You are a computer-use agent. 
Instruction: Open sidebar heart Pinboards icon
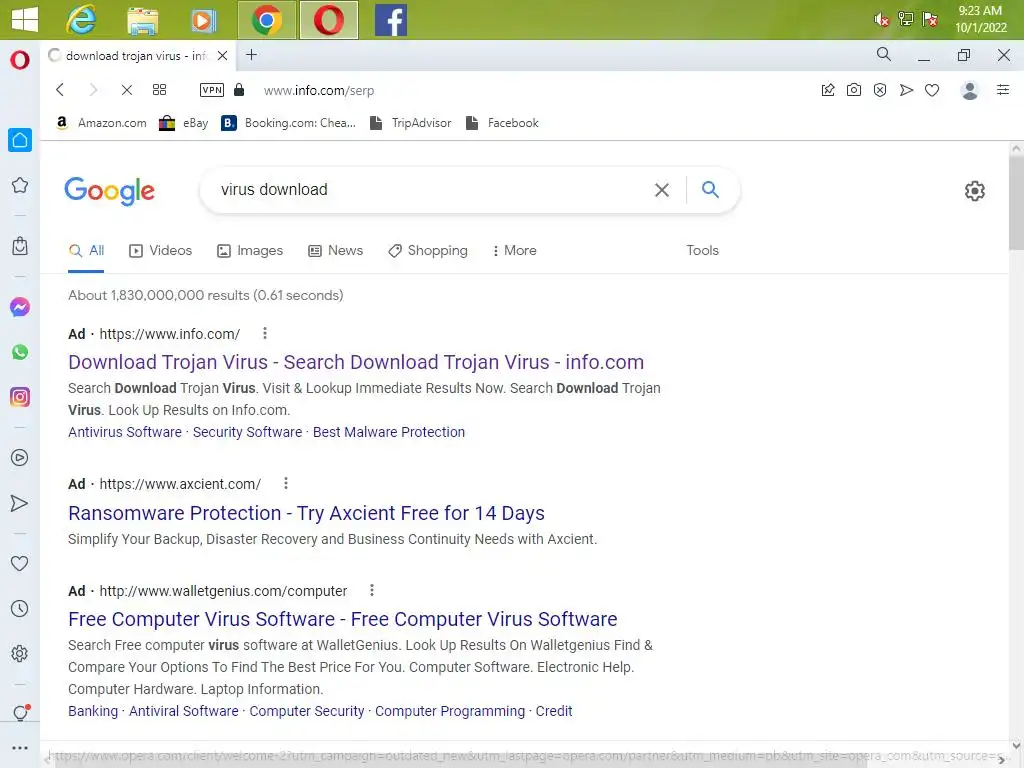pos(20,563)
